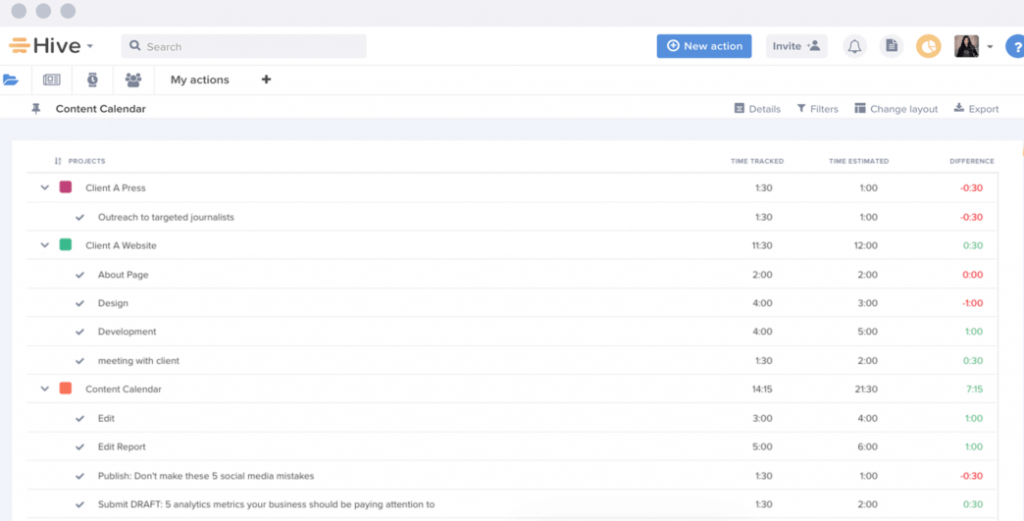Open the projects folder icon
The width and height of the screenshot is (1024, 521).
click(x=11, y=80)
